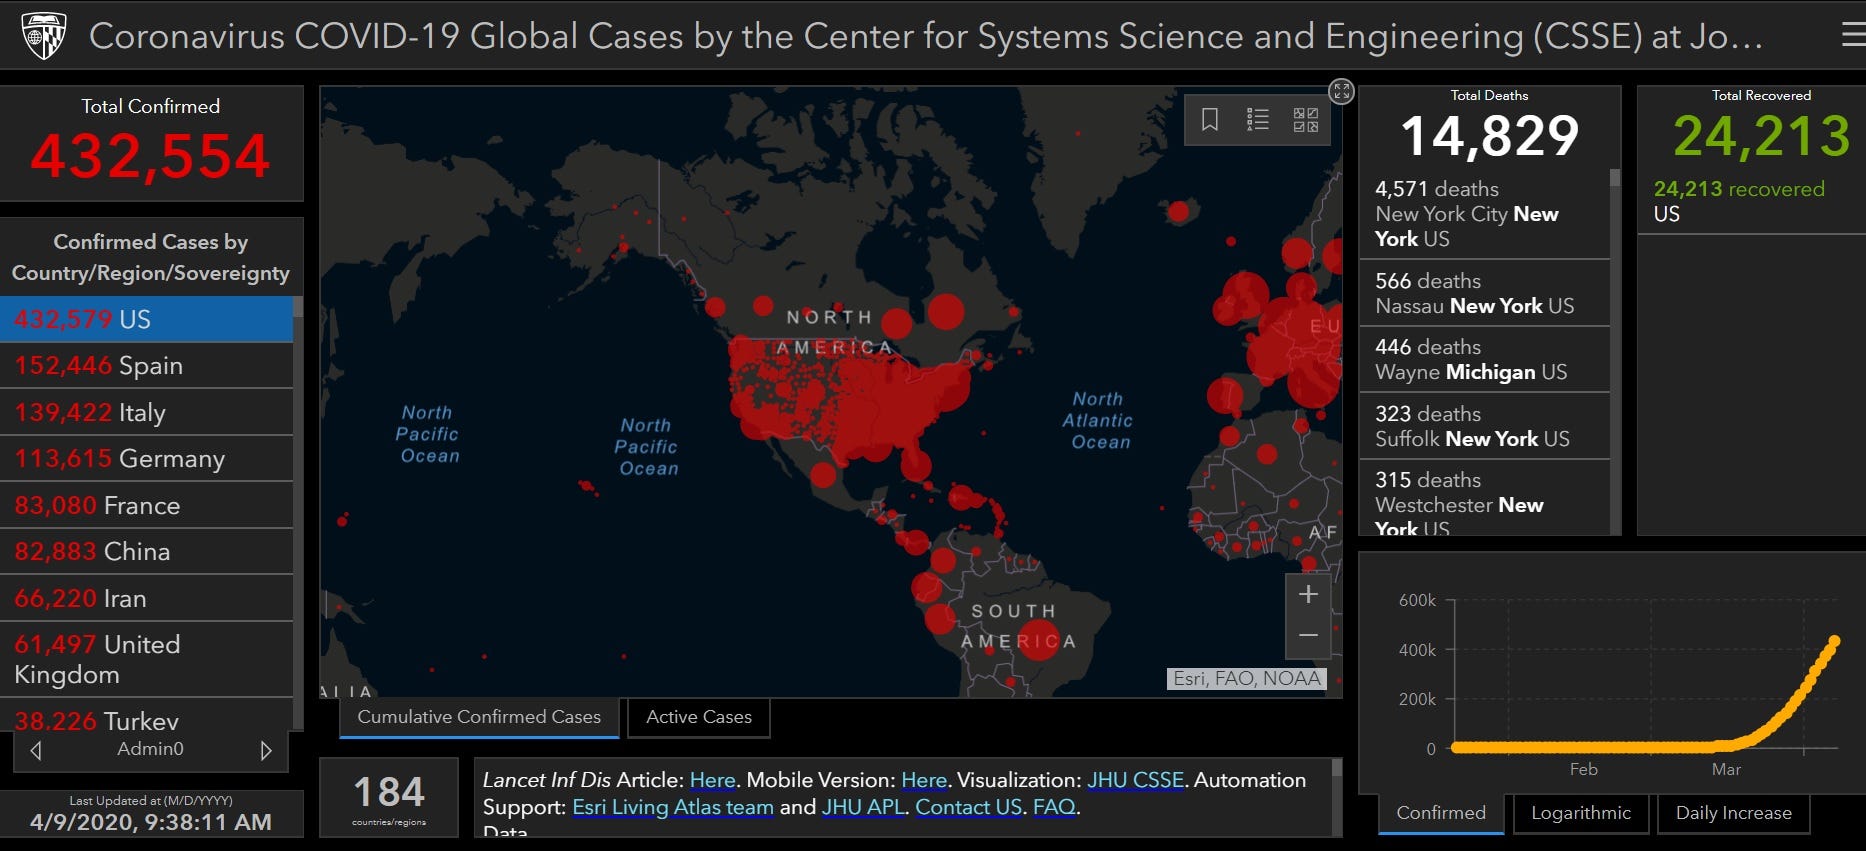
Task: Zoom out on the map with minus
Action: (1308, 636)
